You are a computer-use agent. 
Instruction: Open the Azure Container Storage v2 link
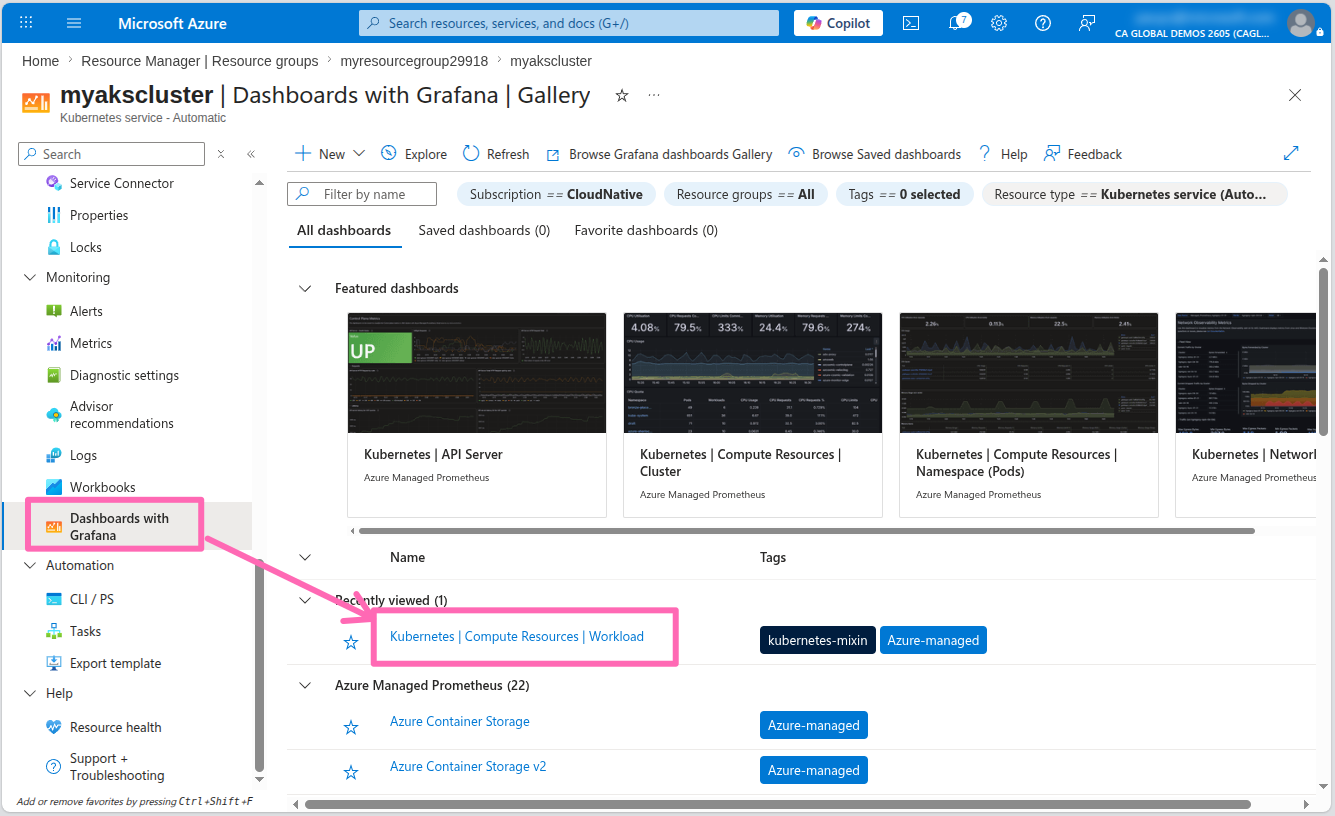[x=468, y=766]
